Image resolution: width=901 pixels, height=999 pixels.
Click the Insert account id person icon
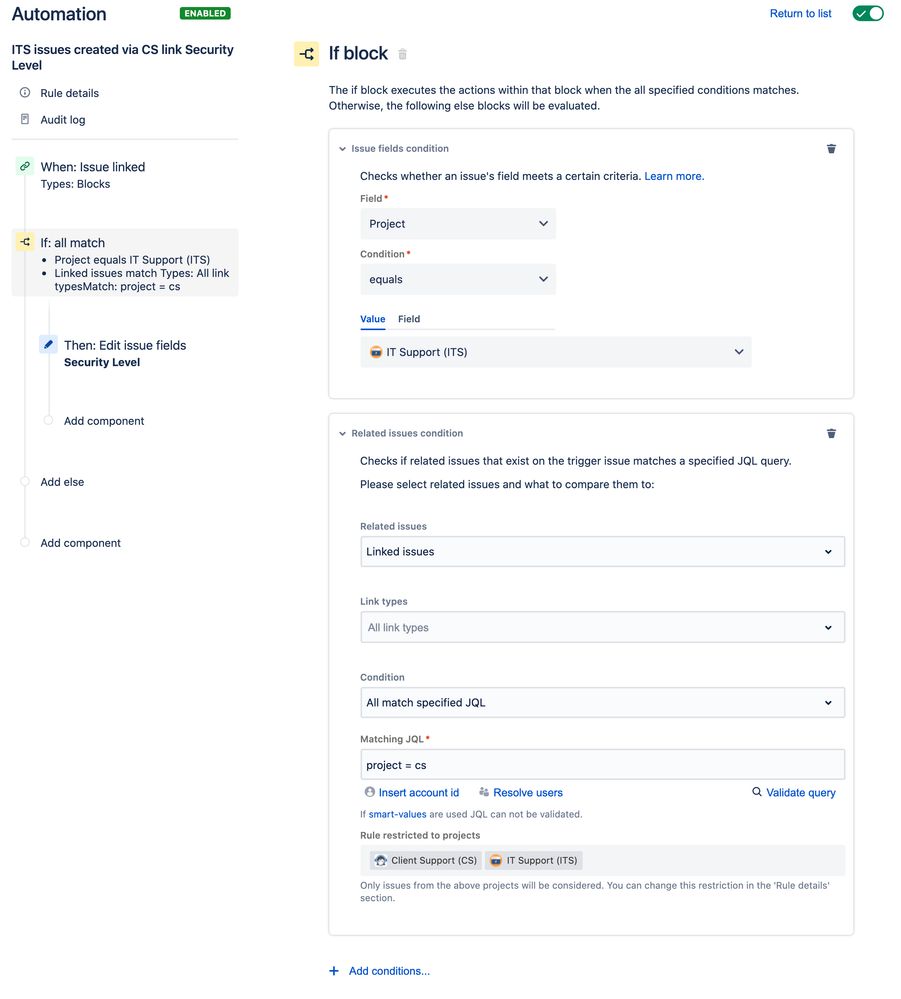click(x=370, y=792)
